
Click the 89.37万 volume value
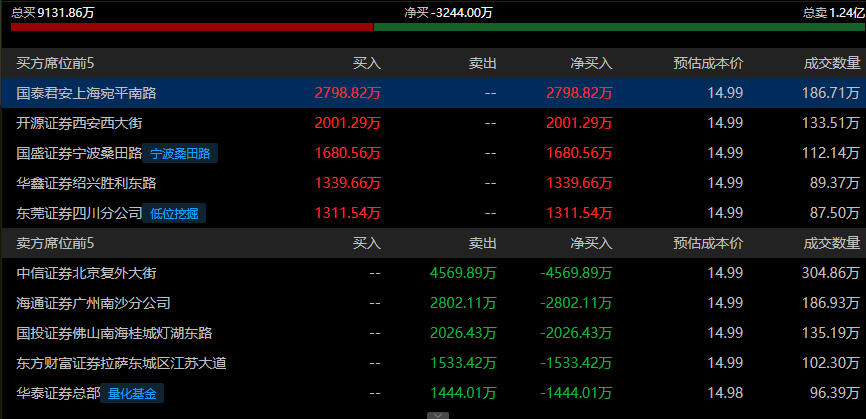835,183
